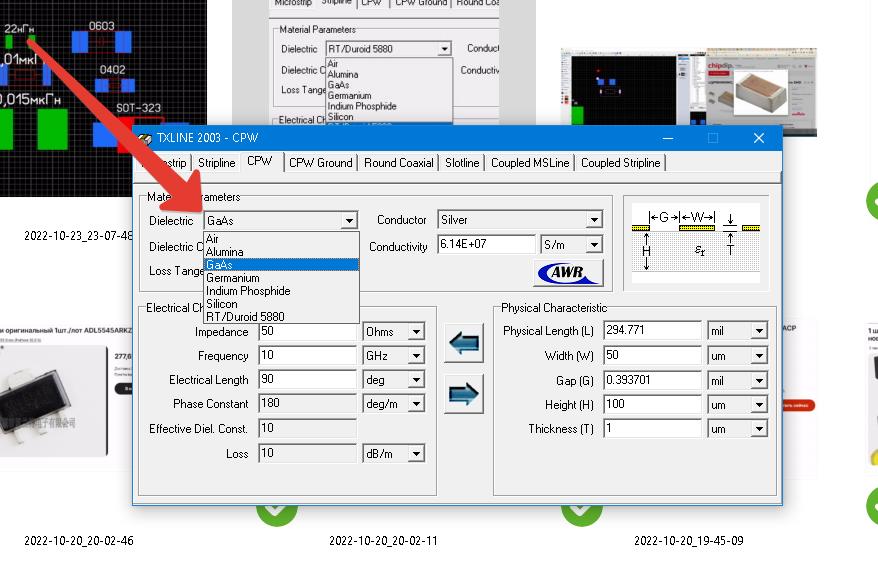Select GaAs in the dielectric list
This screenshot has width=878, height=568.
click(281, 264)
